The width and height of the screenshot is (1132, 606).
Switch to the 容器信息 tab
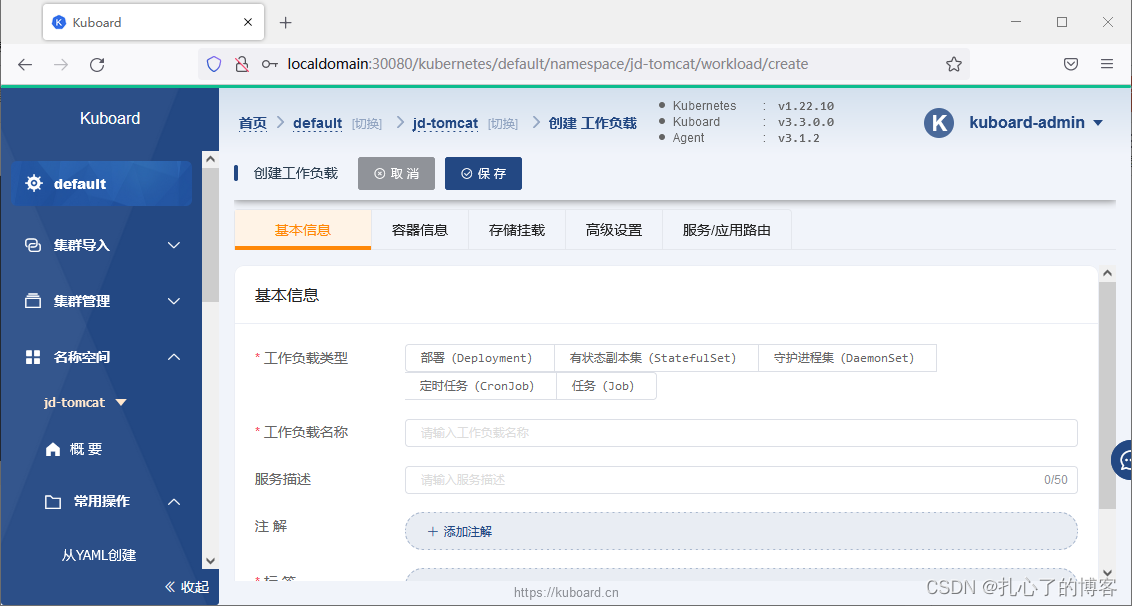(420, 229)
